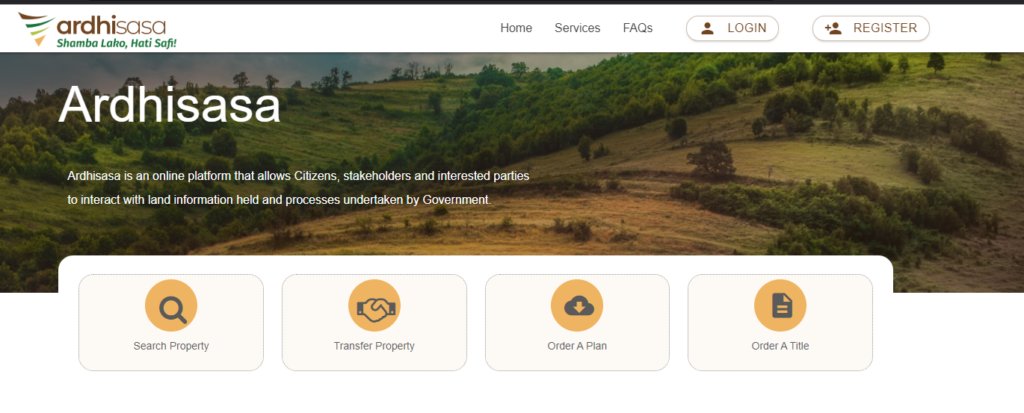This screenshot has height=413, width=1024.
Task: Choose the Order A Plan label
Action: (x=577, y=346)
